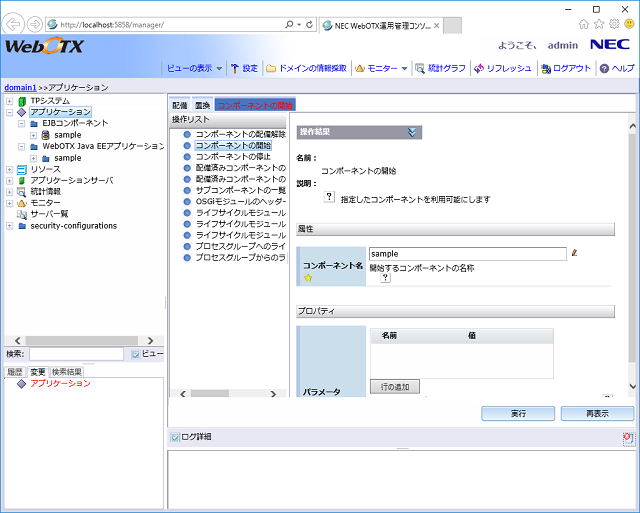This screenshot has height=513, width=640.
Task: Toggle the ビュー checkbox next to the search box
Action: pos(136,354)
